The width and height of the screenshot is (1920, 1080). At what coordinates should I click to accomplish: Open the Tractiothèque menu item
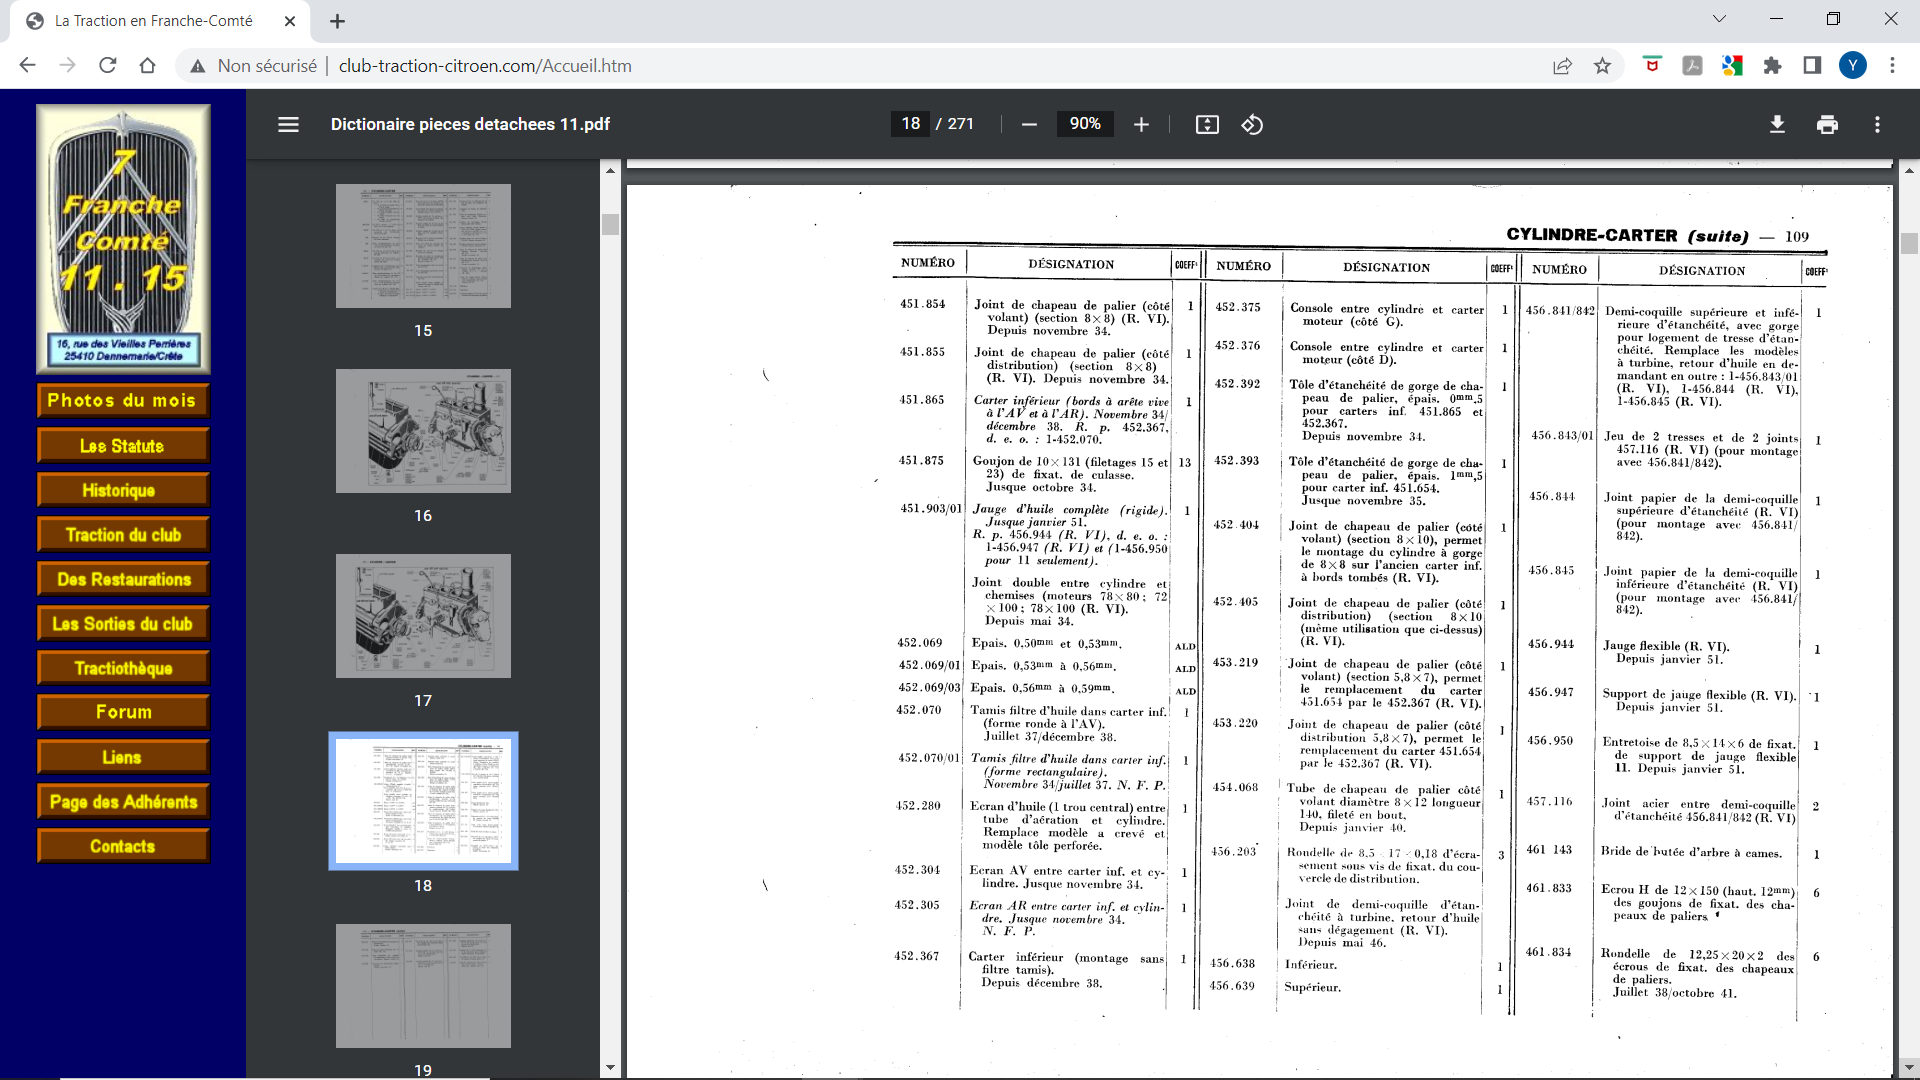pos(123,668)
